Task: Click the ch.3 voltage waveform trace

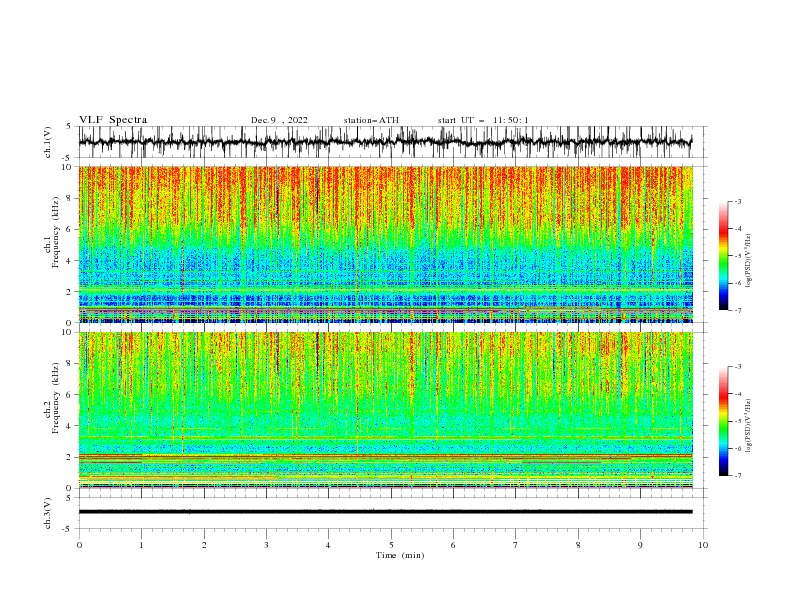Action: (385, 512)
